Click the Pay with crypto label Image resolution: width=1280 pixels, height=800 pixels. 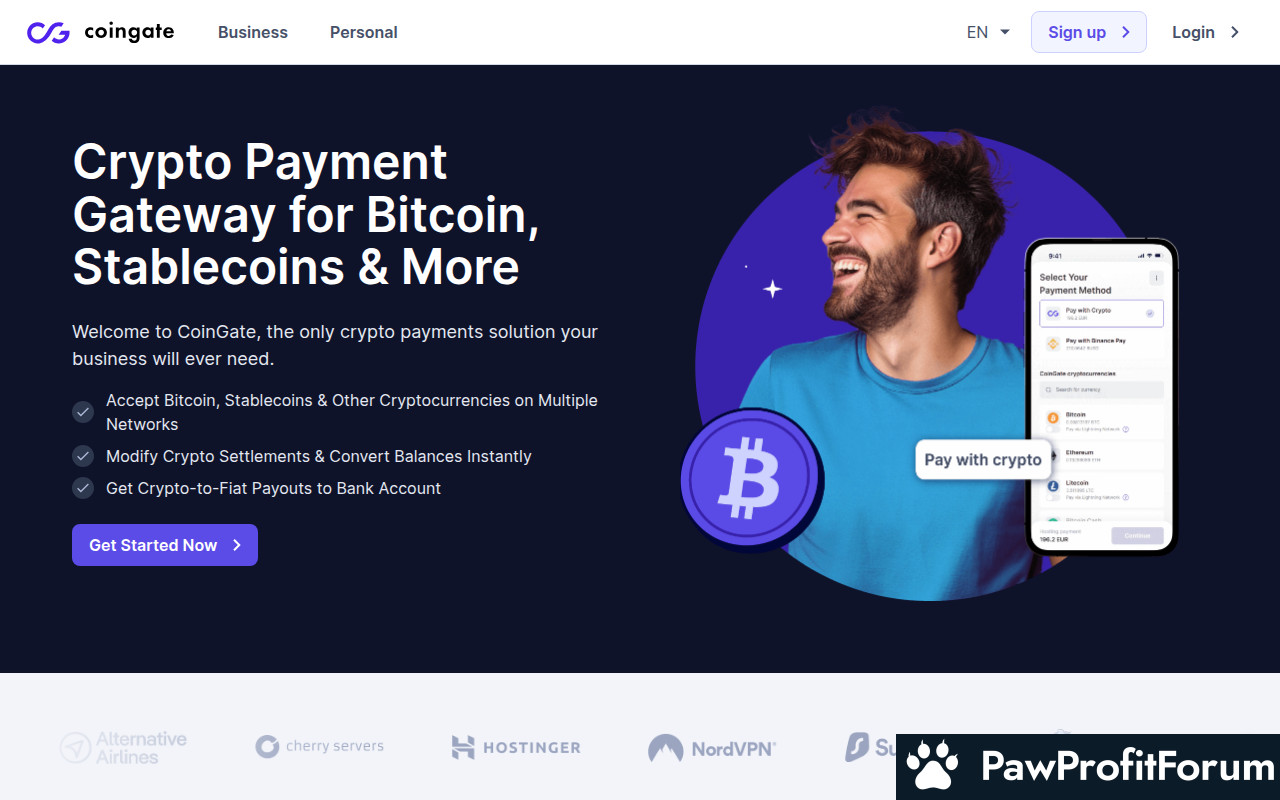(983, 460)
